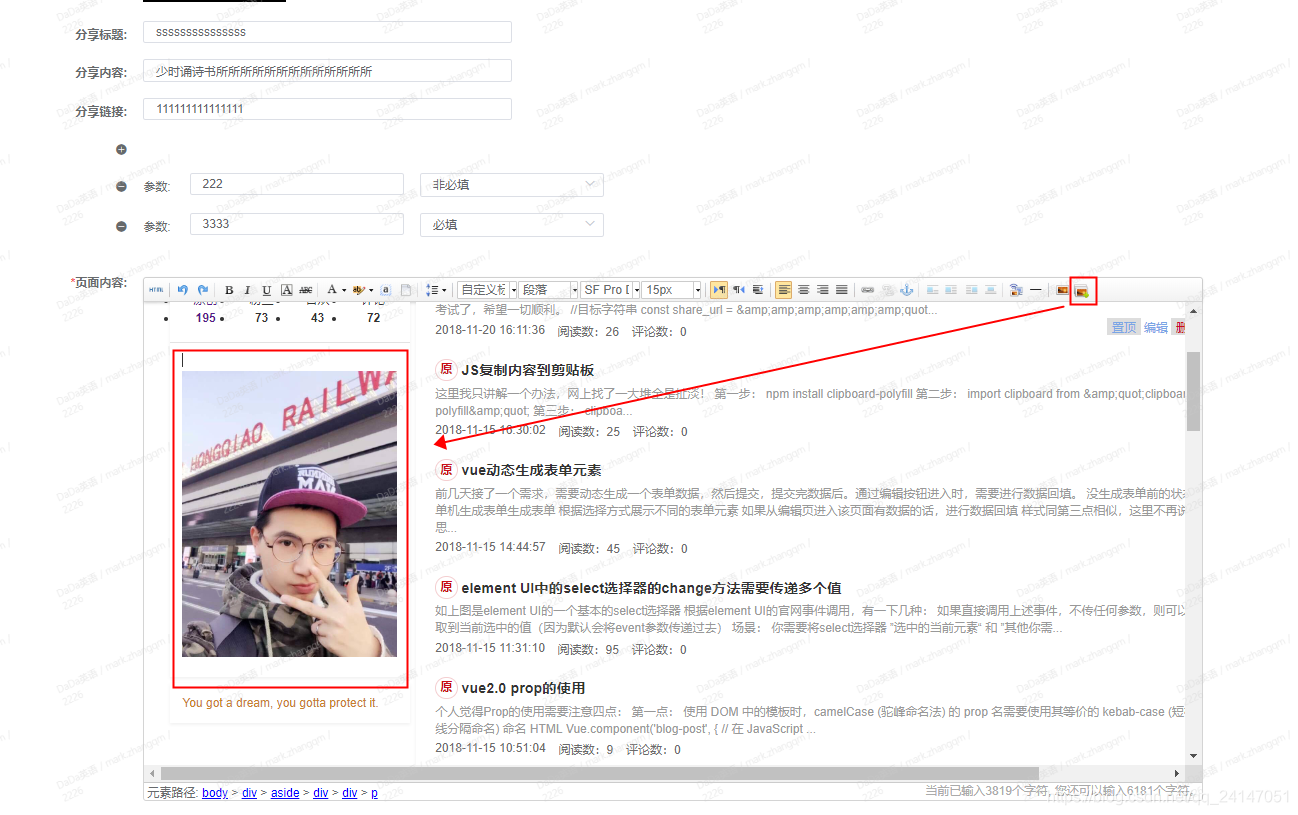Apply font color with the A button
1298x815 pixels.
[x=332, y=290]
